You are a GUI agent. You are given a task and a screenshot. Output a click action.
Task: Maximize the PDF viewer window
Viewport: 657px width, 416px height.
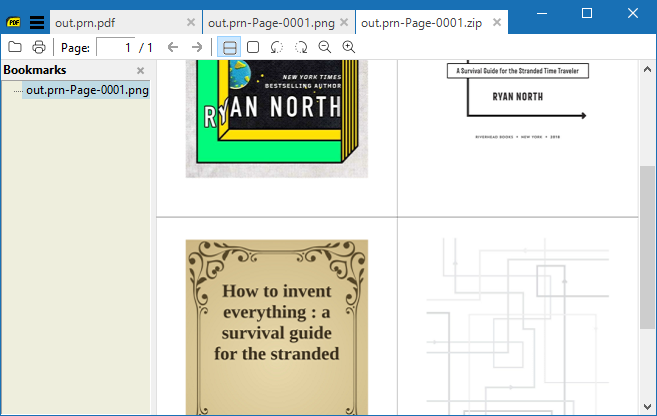587,13
